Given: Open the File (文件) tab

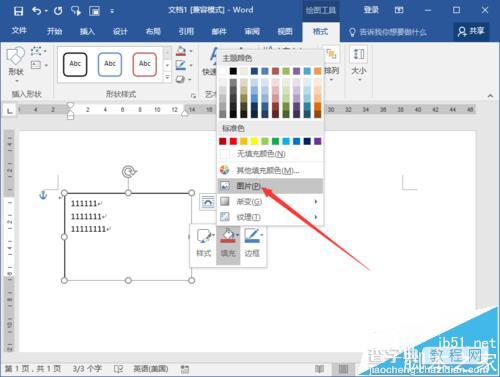Looking at the screenshot, I should 19,31.
